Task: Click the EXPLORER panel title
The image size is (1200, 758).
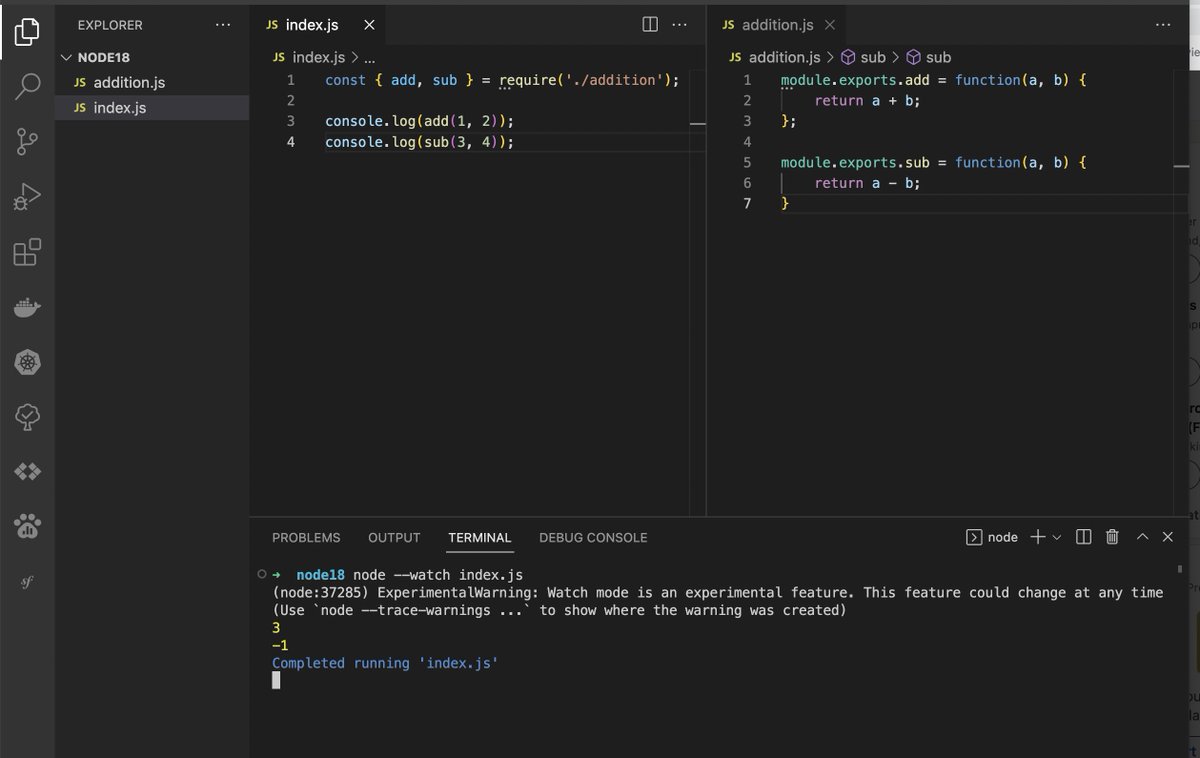Action: [x=110, y=25]
